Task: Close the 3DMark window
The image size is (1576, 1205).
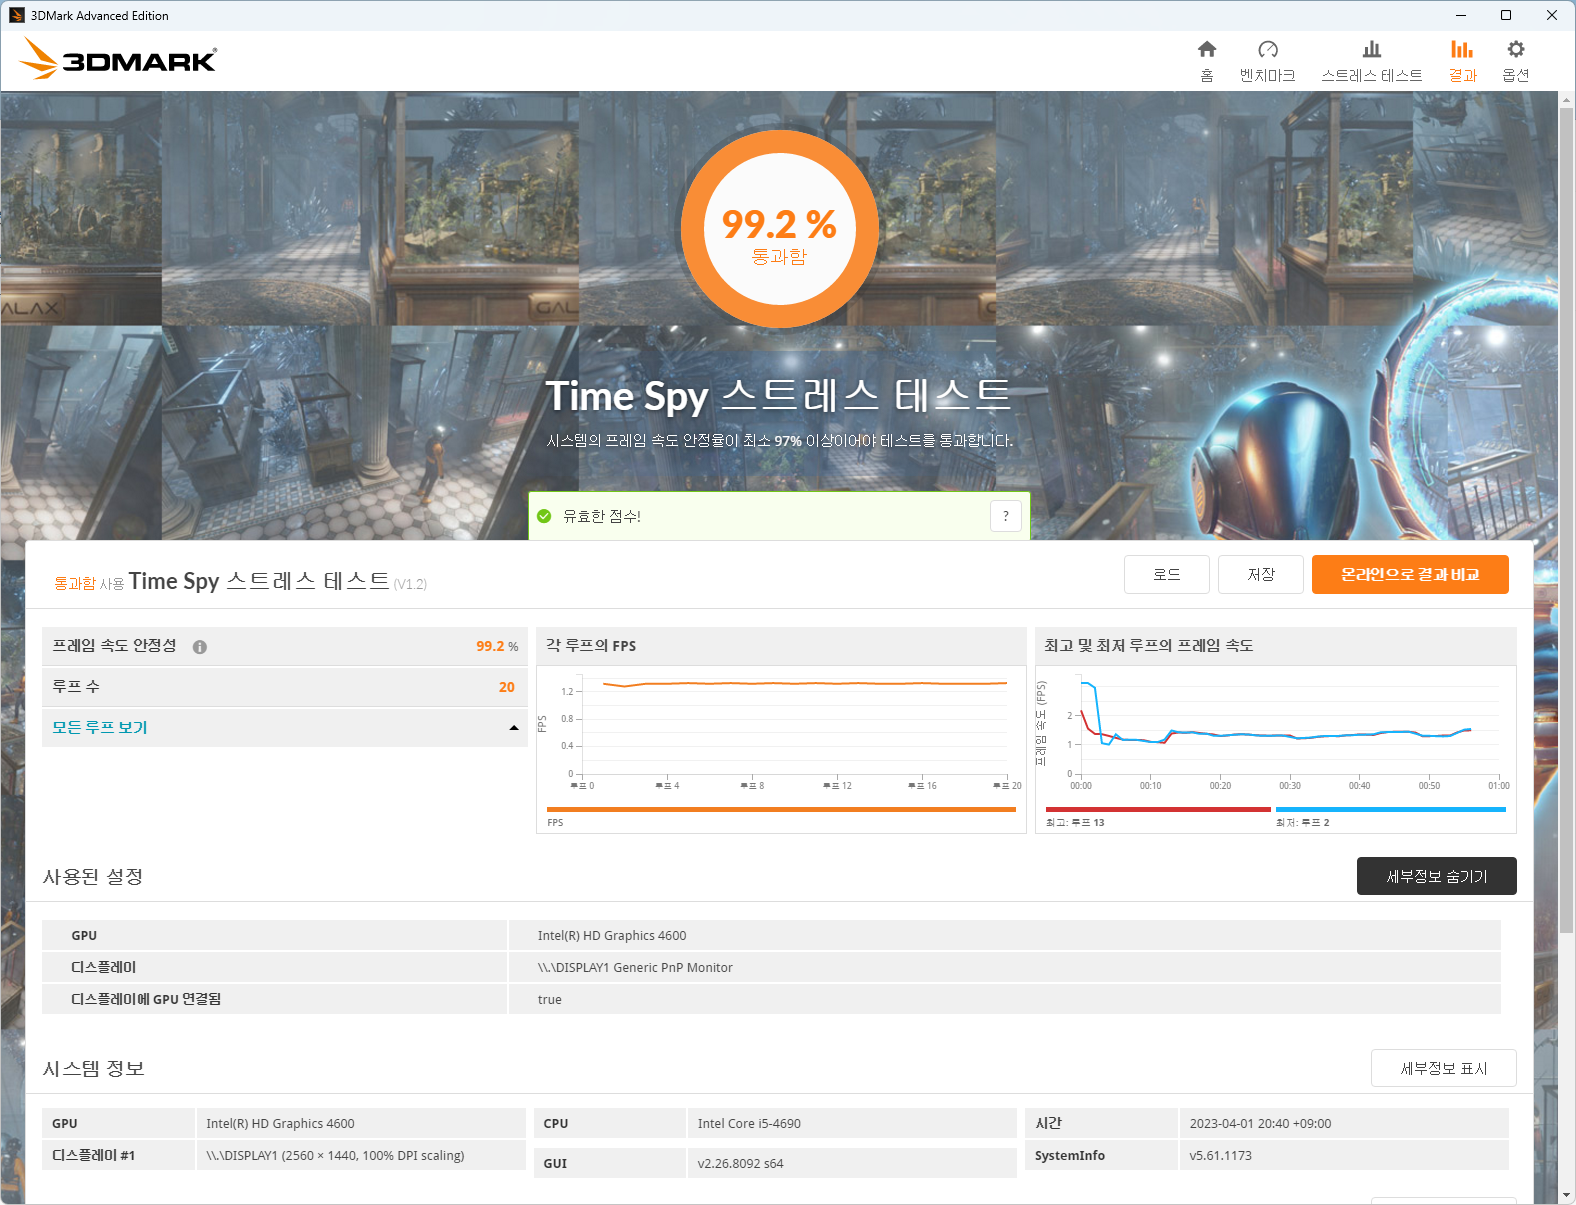Action: [x=1552, y=15]
